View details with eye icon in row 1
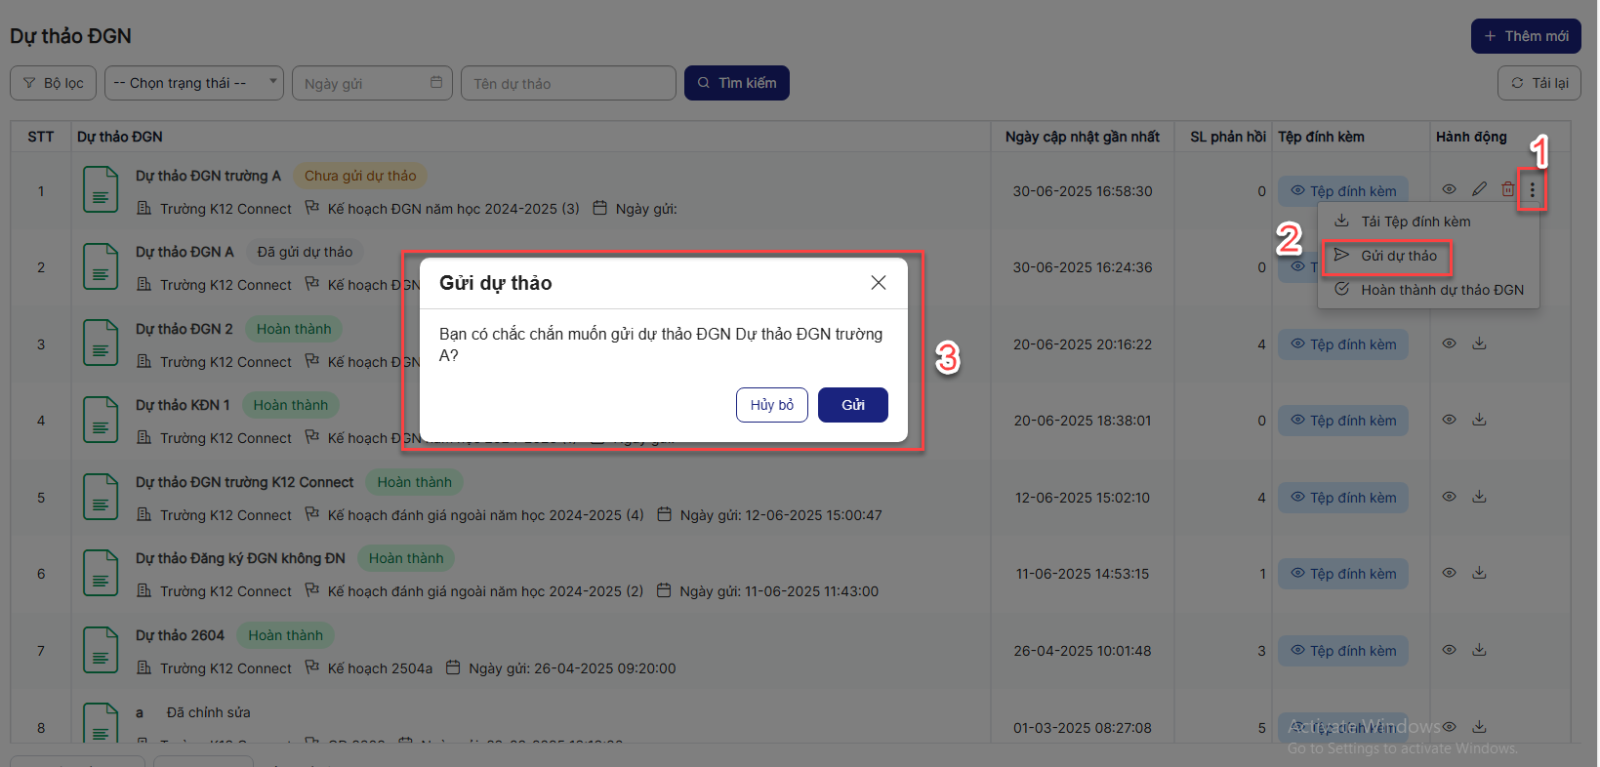The width and height of the screenshot is (1600, 767). click(1449, 189)
